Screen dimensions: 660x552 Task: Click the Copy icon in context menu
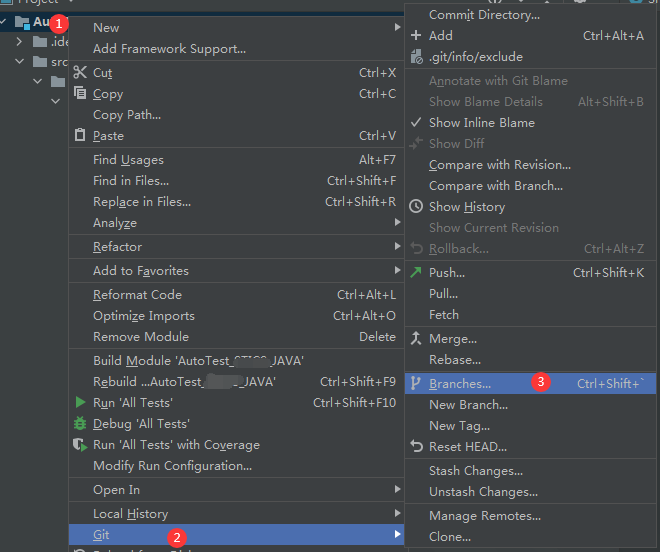point(80,94)
